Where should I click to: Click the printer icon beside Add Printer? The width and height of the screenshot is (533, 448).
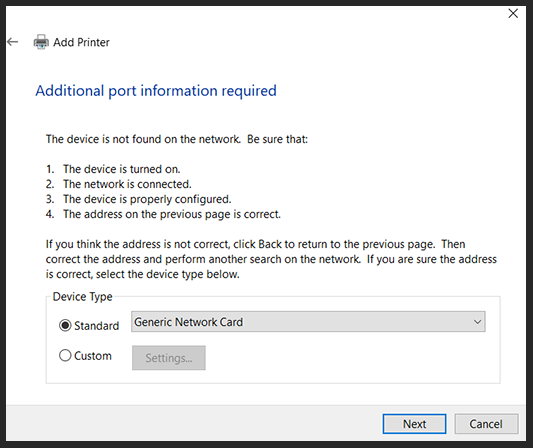click(41, 42)
